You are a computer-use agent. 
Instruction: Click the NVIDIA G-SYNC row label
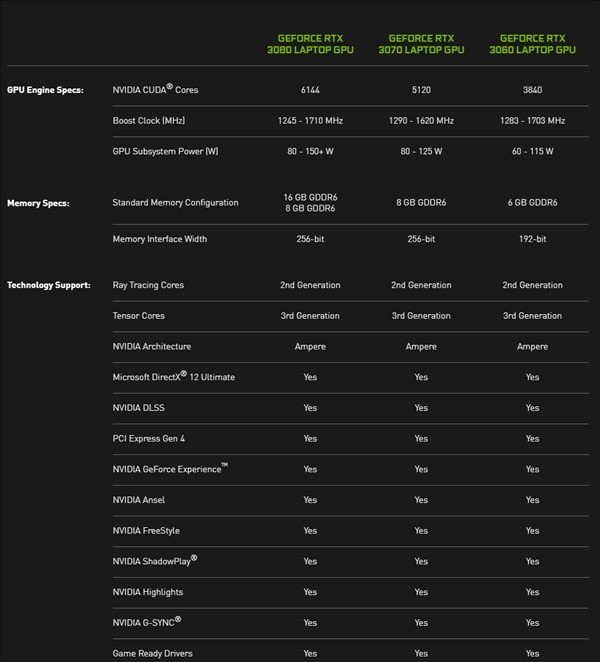pyautogui.click(x=147, y=623)
